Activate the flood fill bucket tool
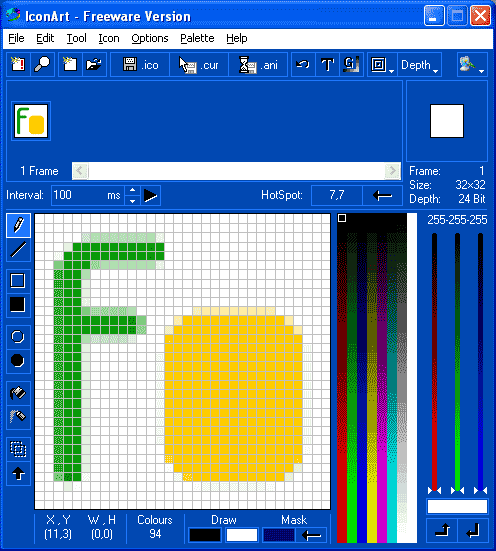 pyautogui.click(x=18, y=392)
